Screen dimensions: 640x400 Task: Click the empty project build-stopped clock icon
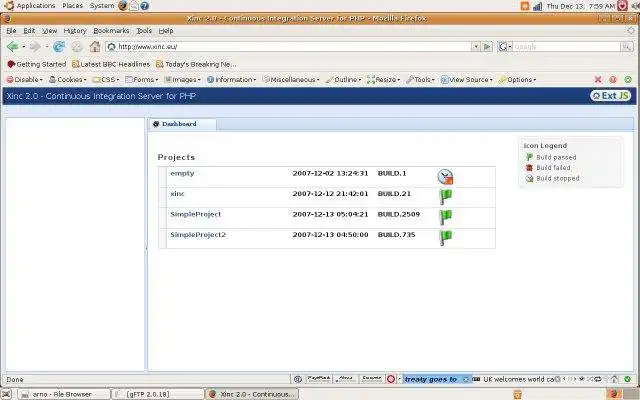[x=445, y=177]
